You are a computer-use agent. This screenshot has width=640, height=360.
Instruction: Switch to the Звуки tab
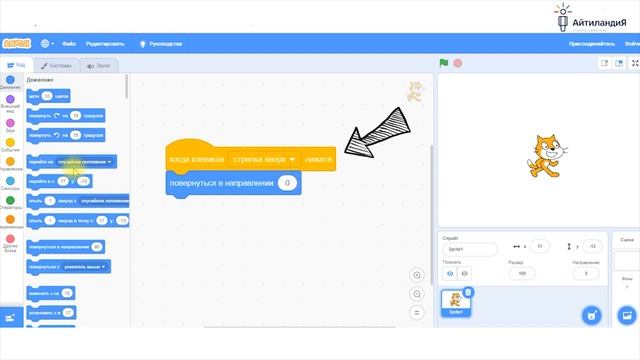click(98, 66)
